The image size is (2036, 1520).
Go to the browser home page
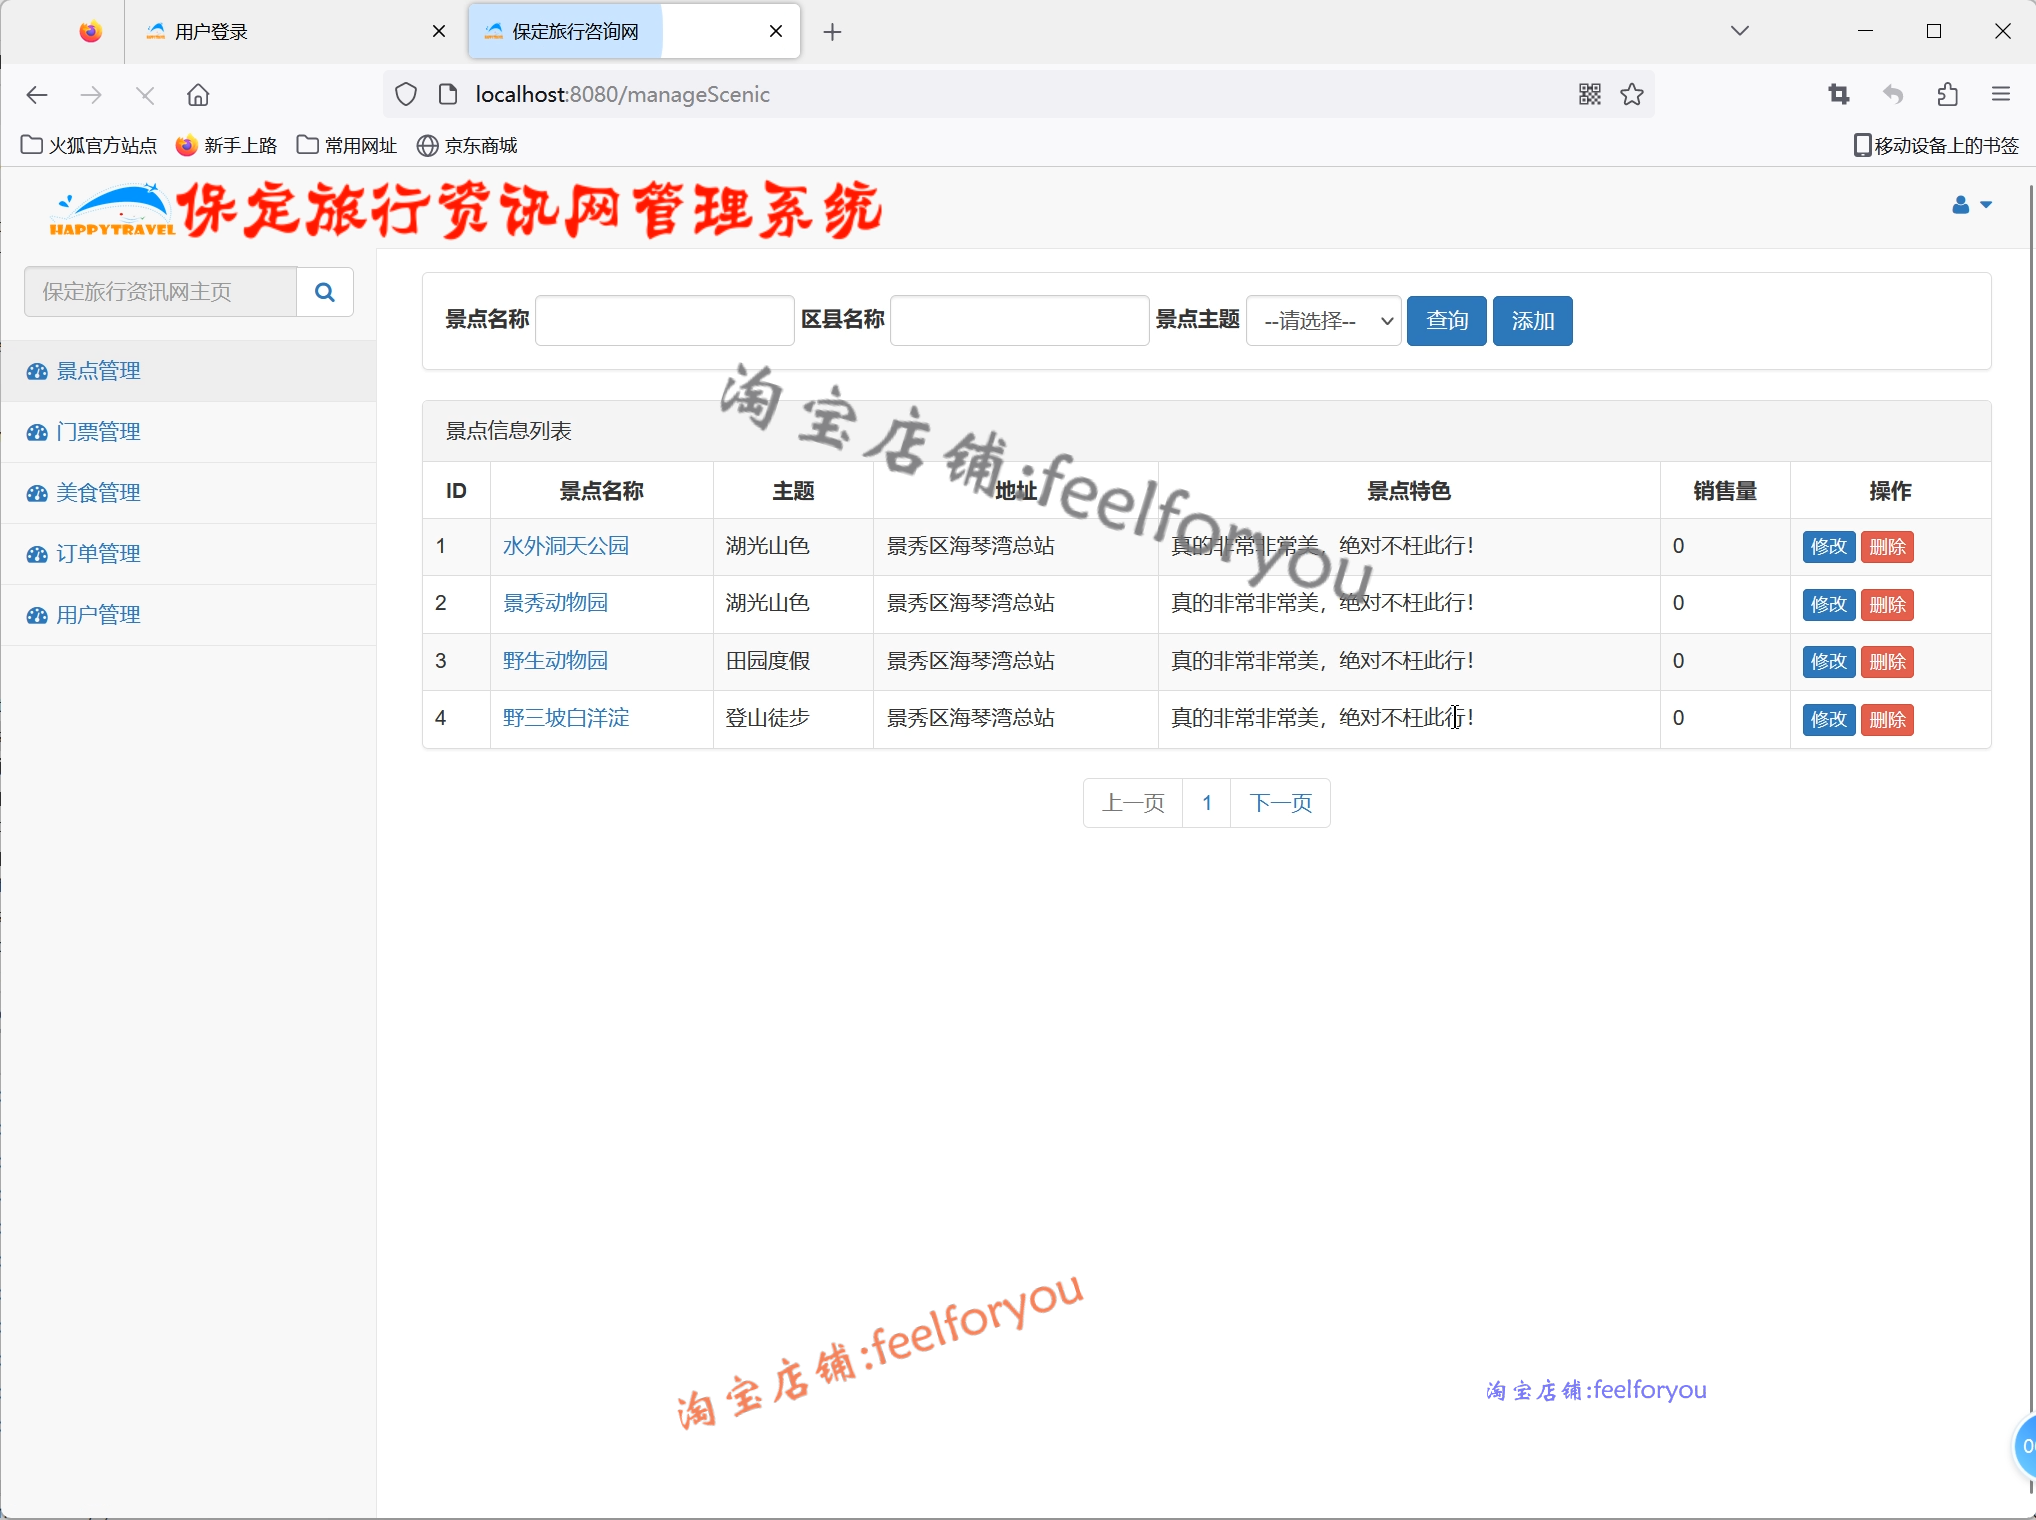(x=198, y=95)
